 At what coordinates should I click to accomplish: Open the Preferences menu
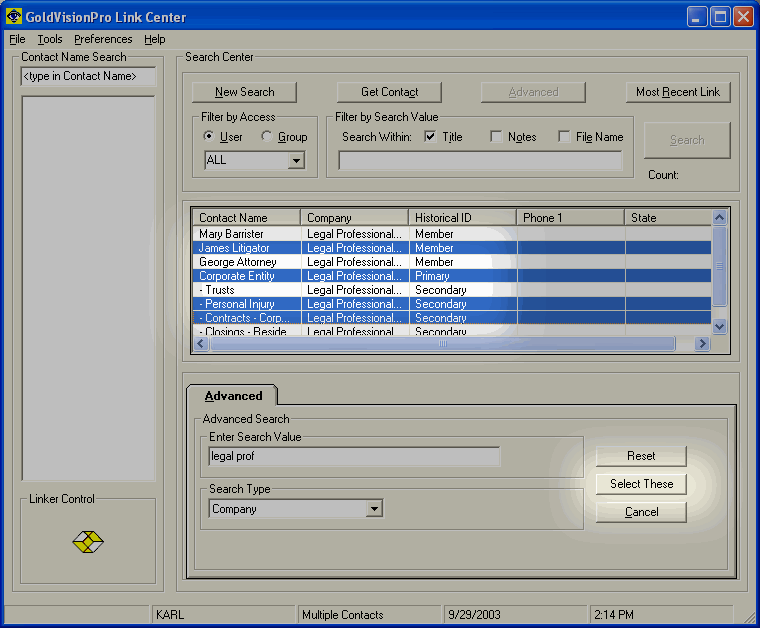103,39
